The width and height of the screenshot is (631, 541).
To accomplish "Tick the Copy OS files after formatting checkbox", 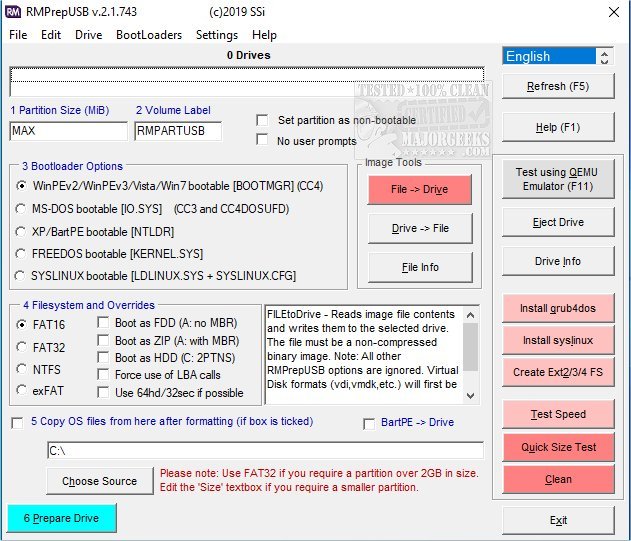I will (18, 423).
